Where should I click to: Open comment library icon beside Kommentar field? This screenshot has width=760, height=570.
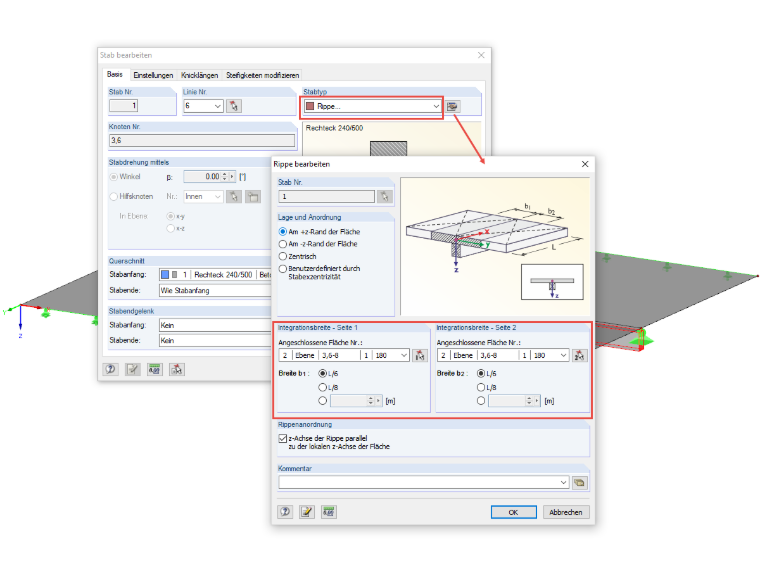579,482
